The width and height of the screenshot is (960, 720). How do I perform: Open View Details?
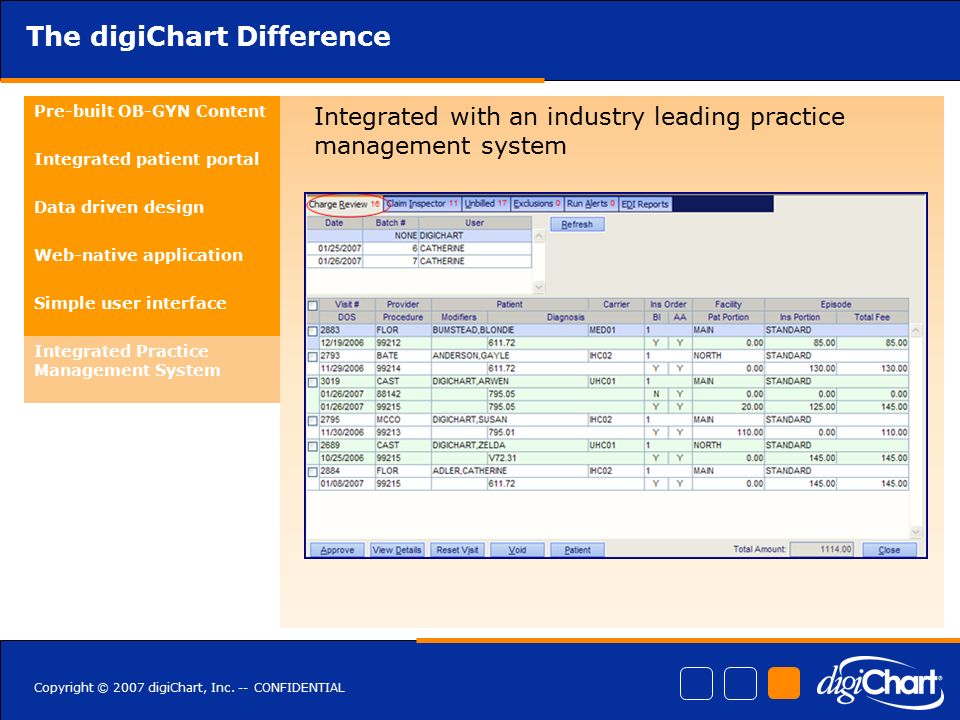click(397, 550)
